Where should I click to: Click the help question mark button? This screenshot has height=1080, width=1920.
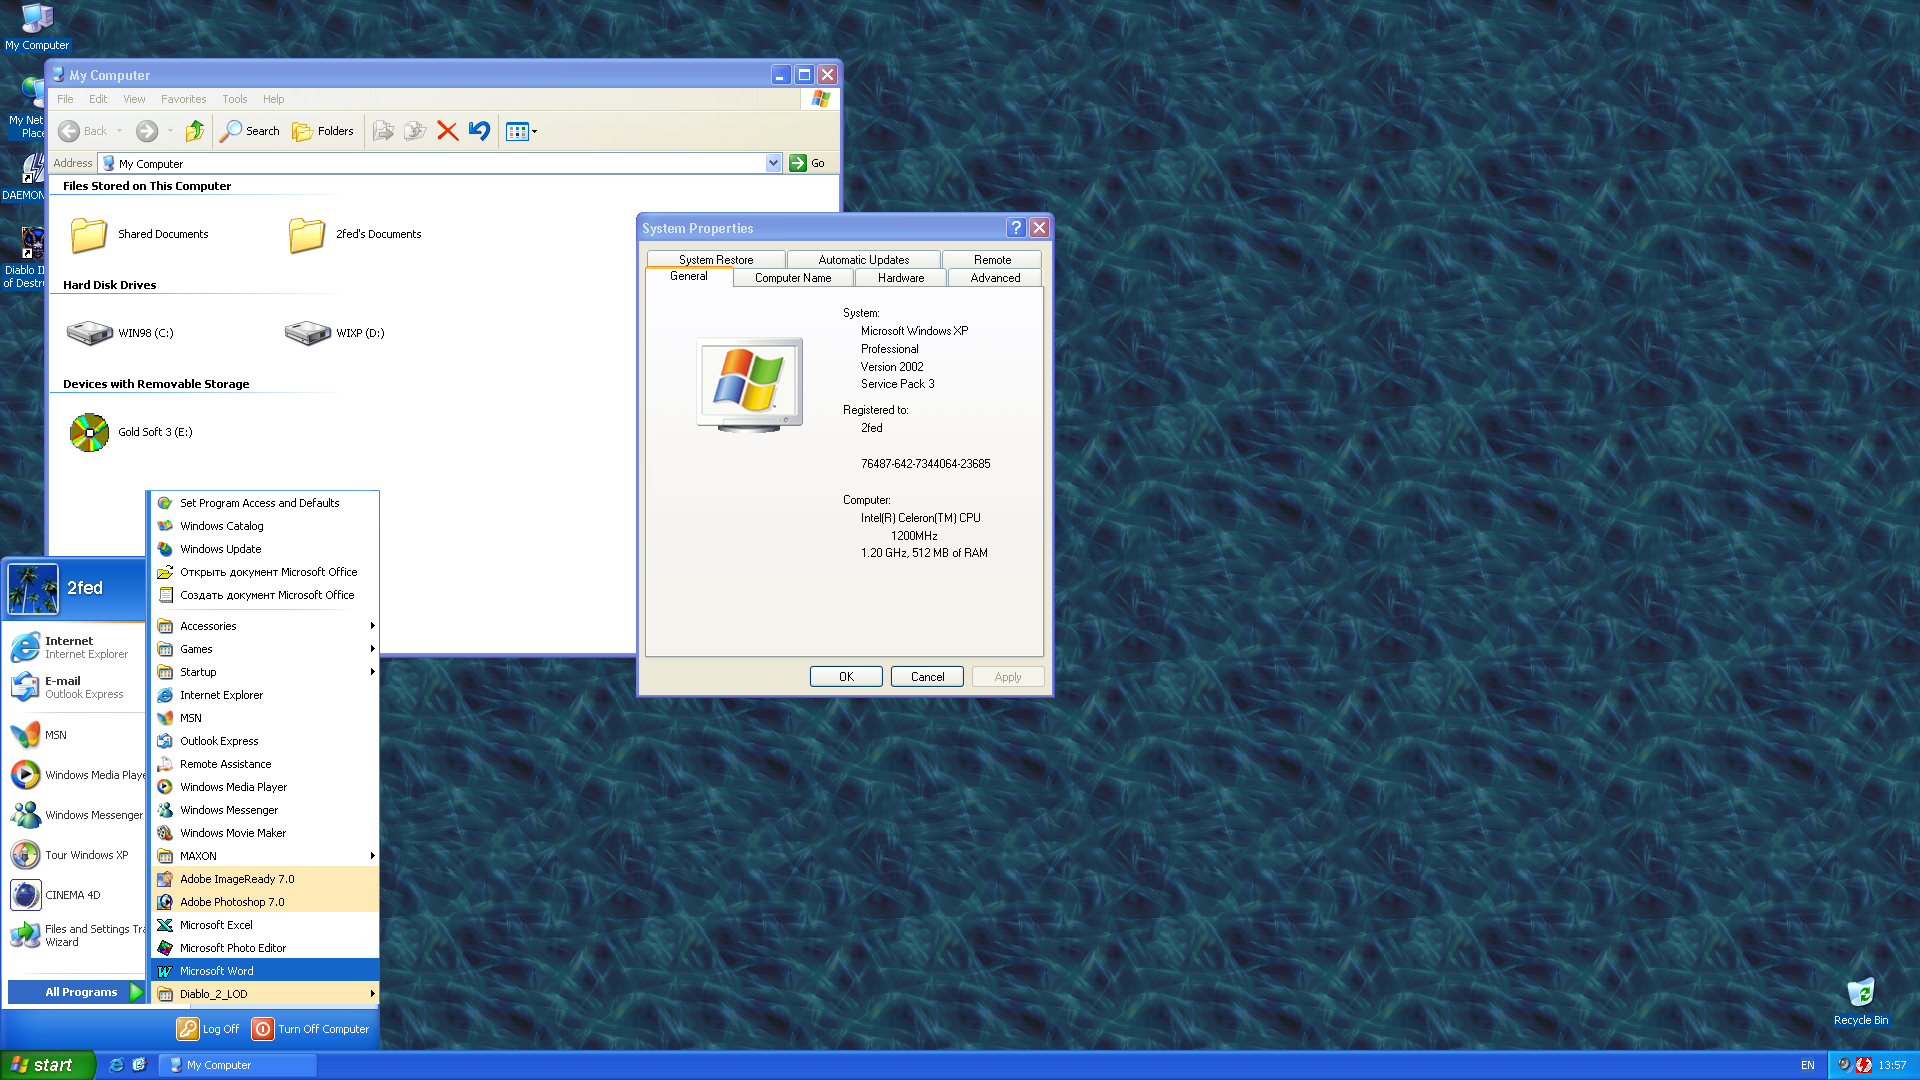tap(1016, 228)
